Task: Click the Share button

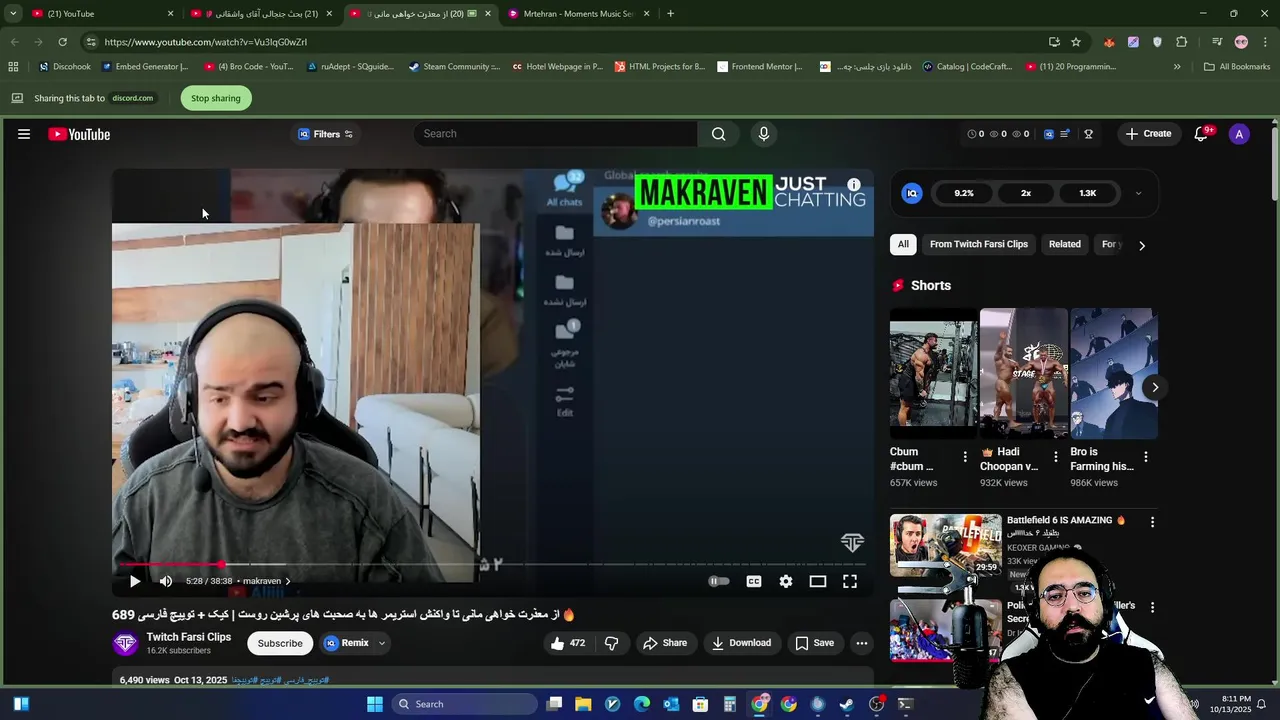Action: click(665, 643)
